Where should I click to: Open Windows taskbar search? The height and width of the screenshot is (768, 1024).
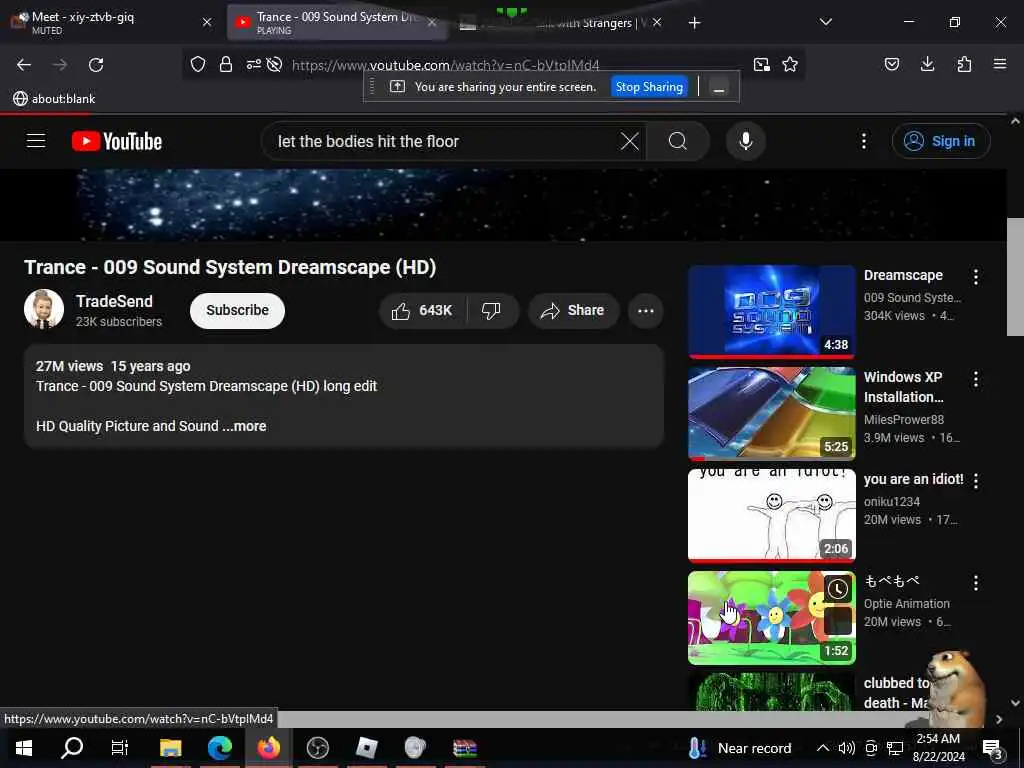[72, 748]
